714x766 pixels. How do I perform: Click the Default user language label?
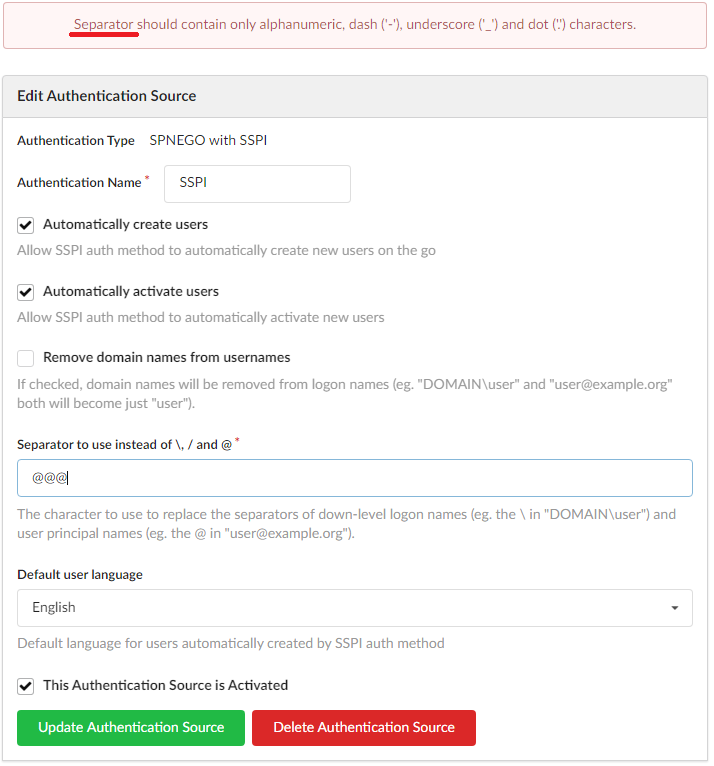pos(80,574)
